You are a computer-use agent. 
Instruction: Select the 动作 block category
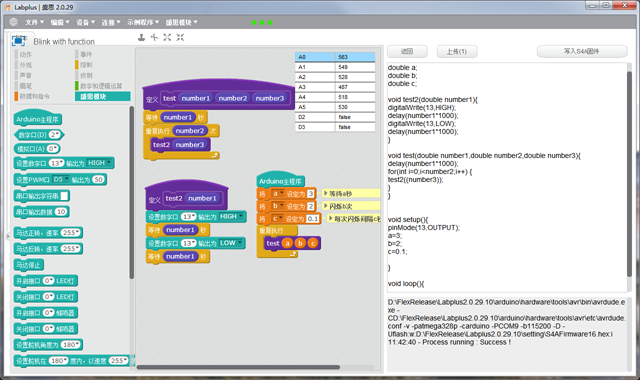(x=25, y=54)
